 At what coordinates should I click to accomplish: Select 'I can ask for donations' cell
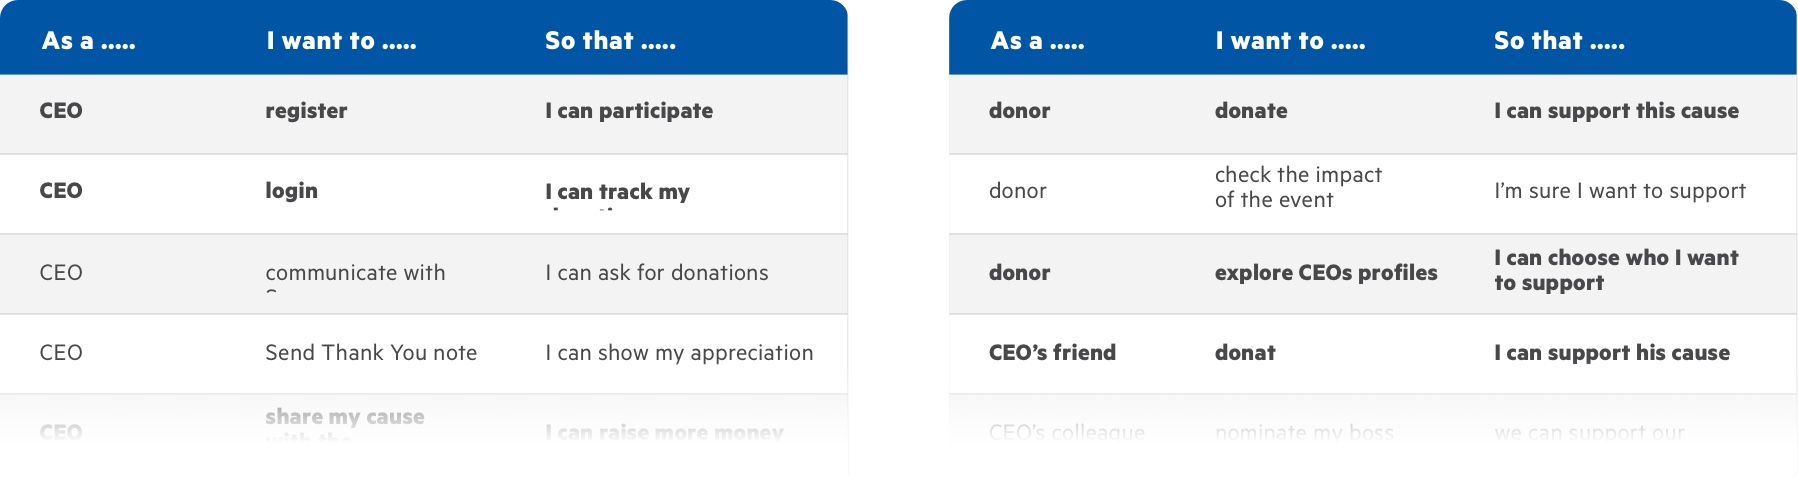click(x=657, y=273)
